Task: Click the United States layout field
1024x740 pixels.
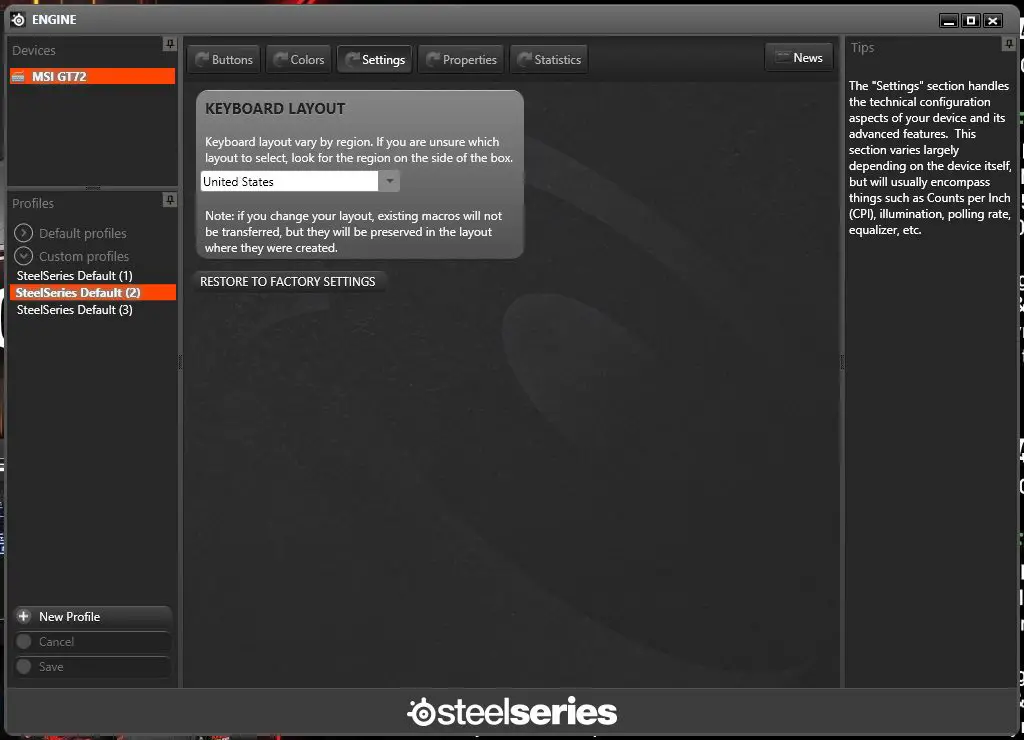Action: (x=289, y=181)
